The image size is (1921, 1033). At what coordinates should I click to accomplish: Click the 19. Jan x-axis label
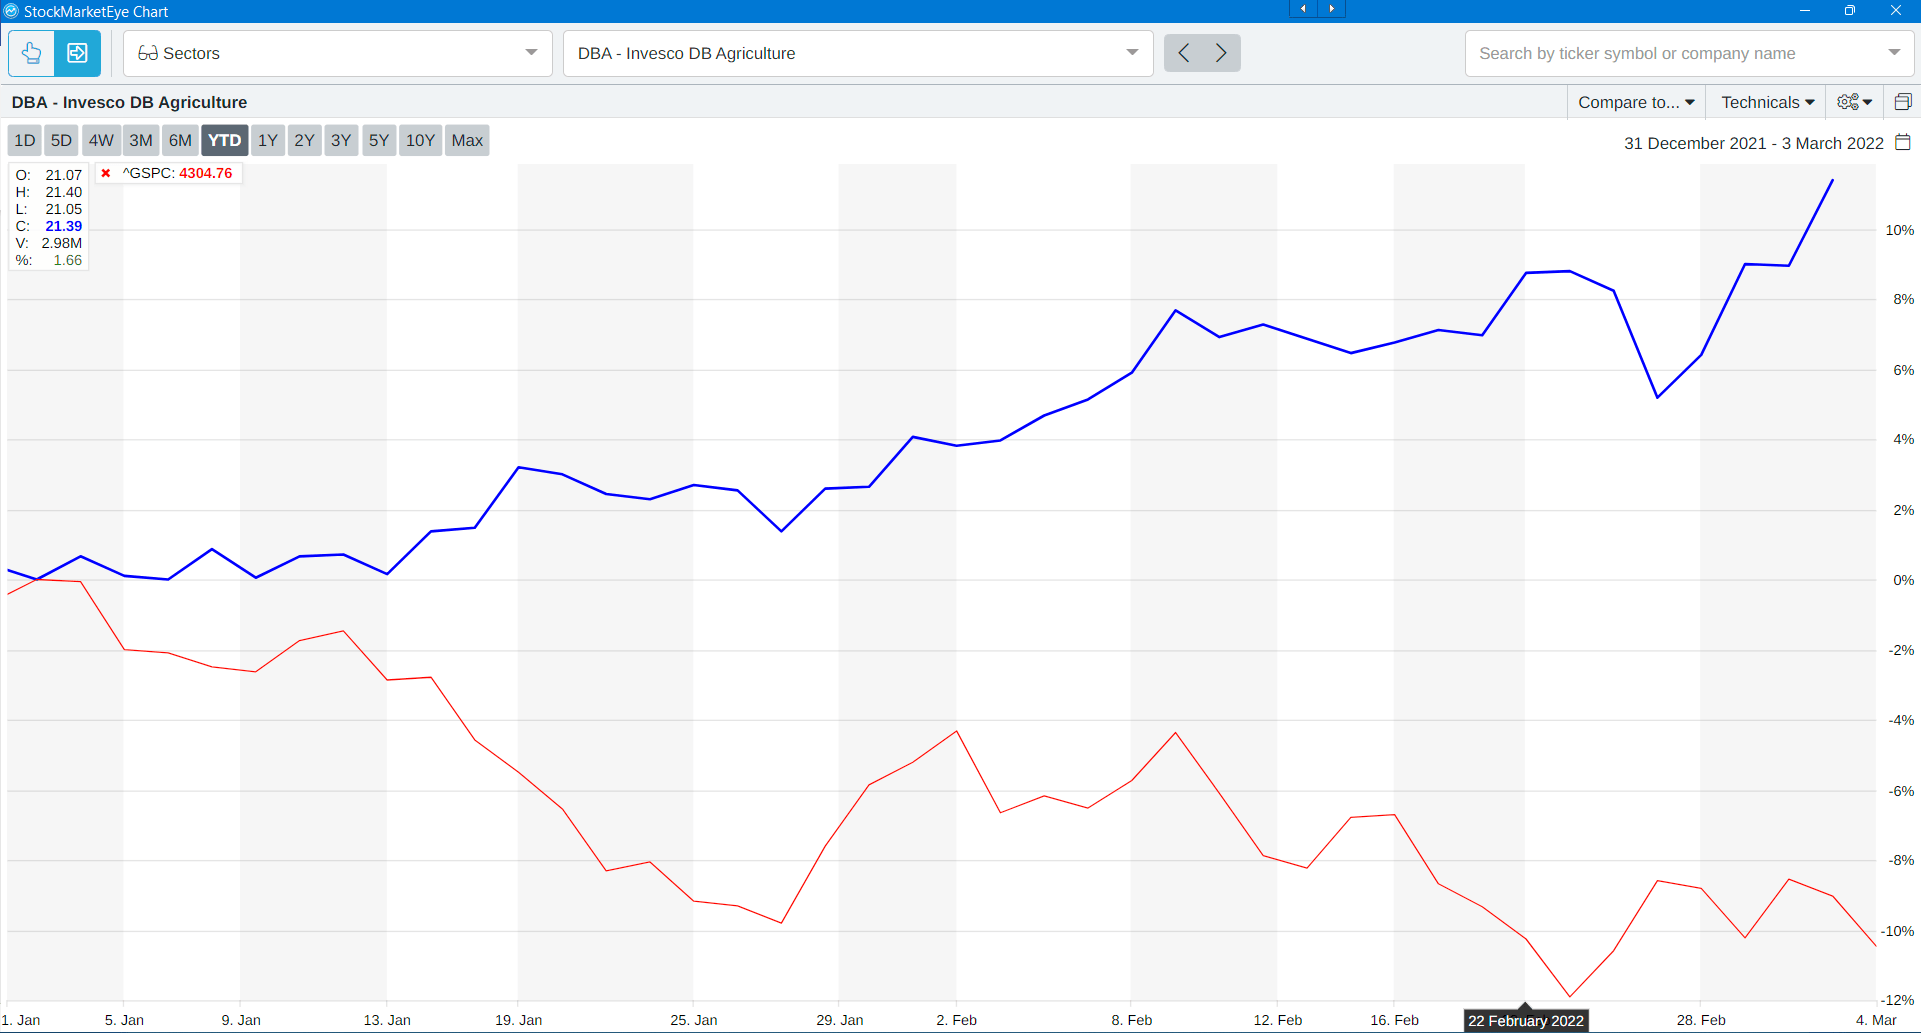[518, 1020]
